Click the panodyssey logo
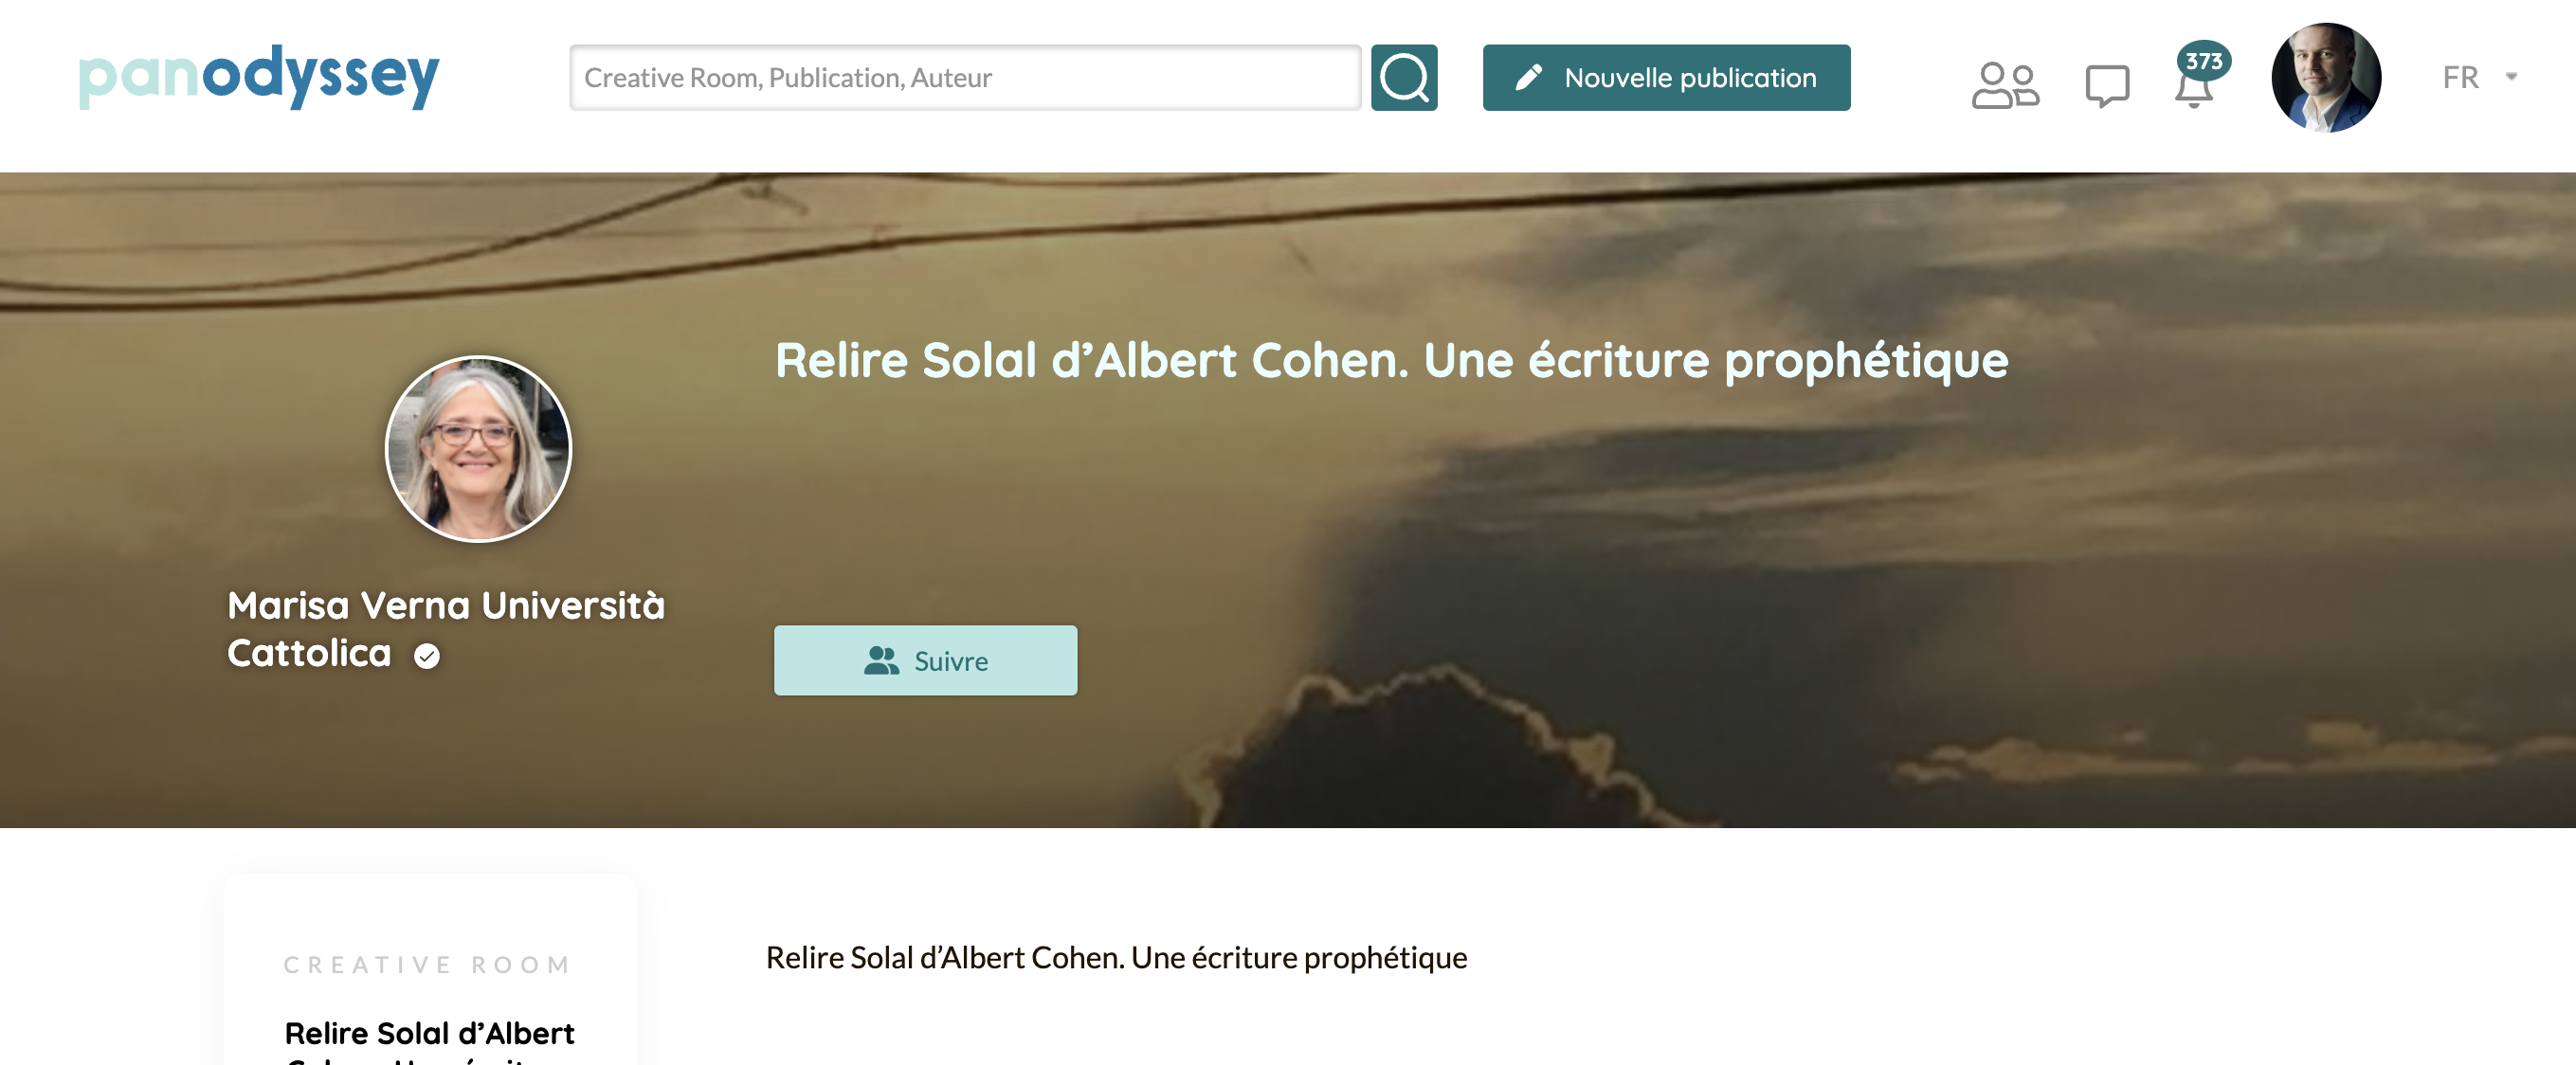Image resolution: width=2576 pixels, height=1065 pixels. [x=259, y=76]
